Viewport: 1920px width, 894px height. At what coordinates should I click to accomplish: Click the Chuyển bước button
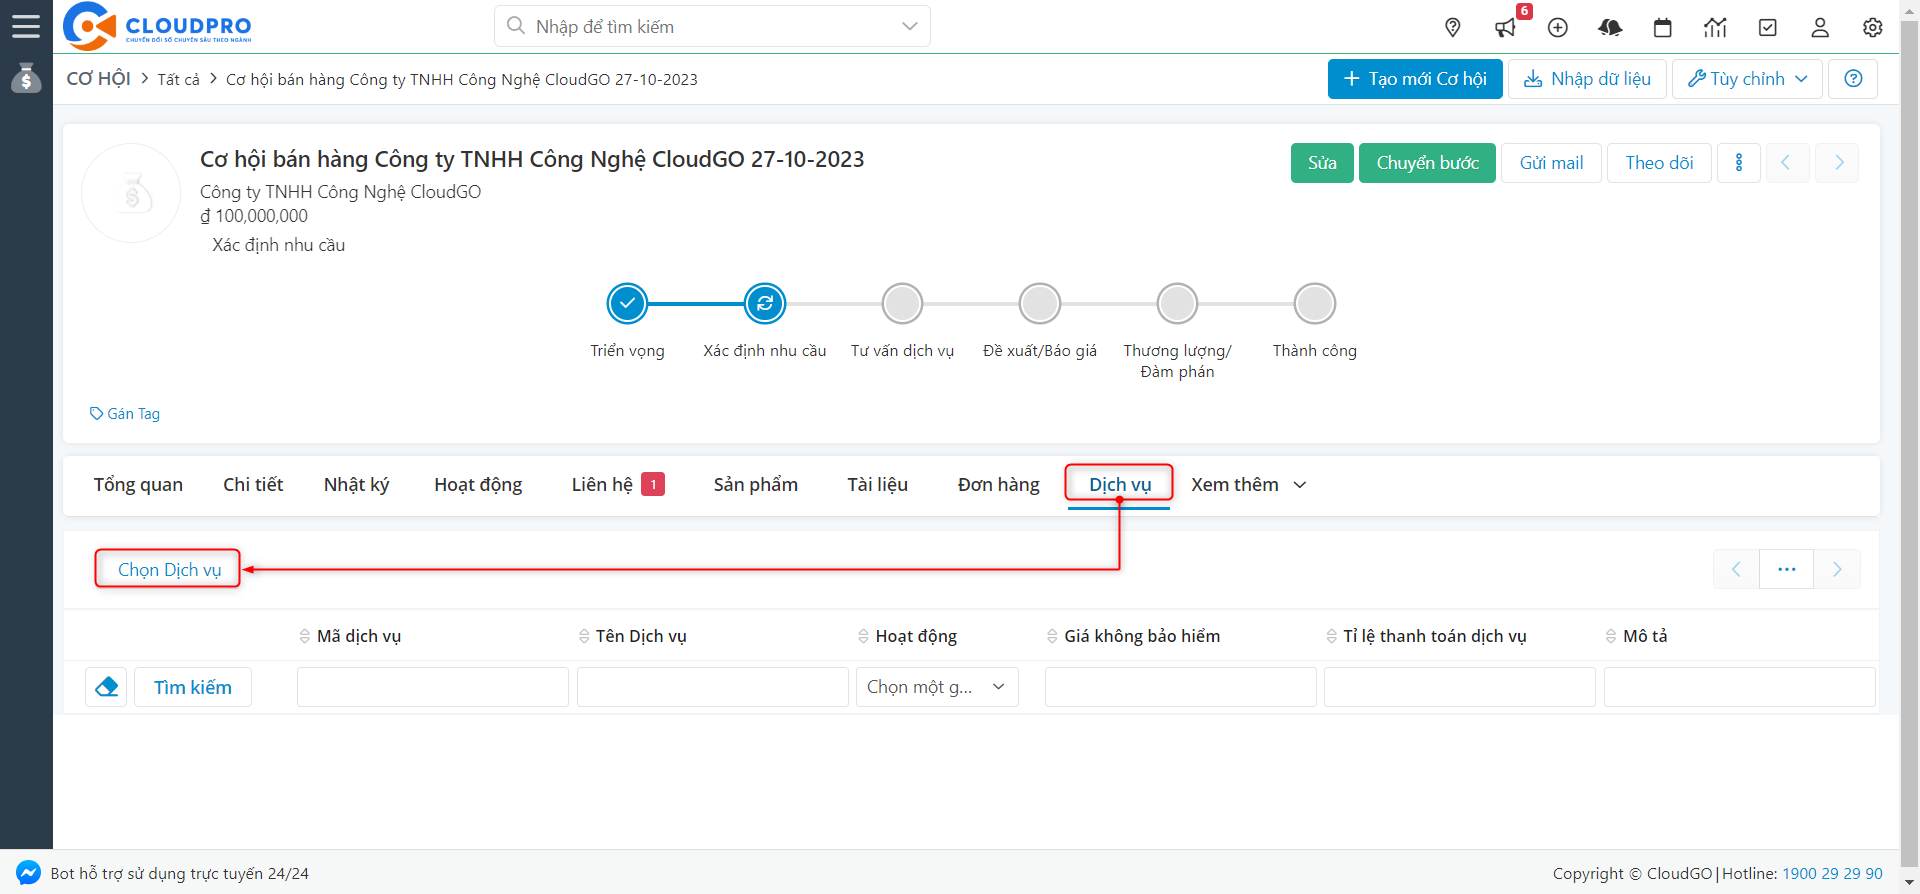point(1427,163)
